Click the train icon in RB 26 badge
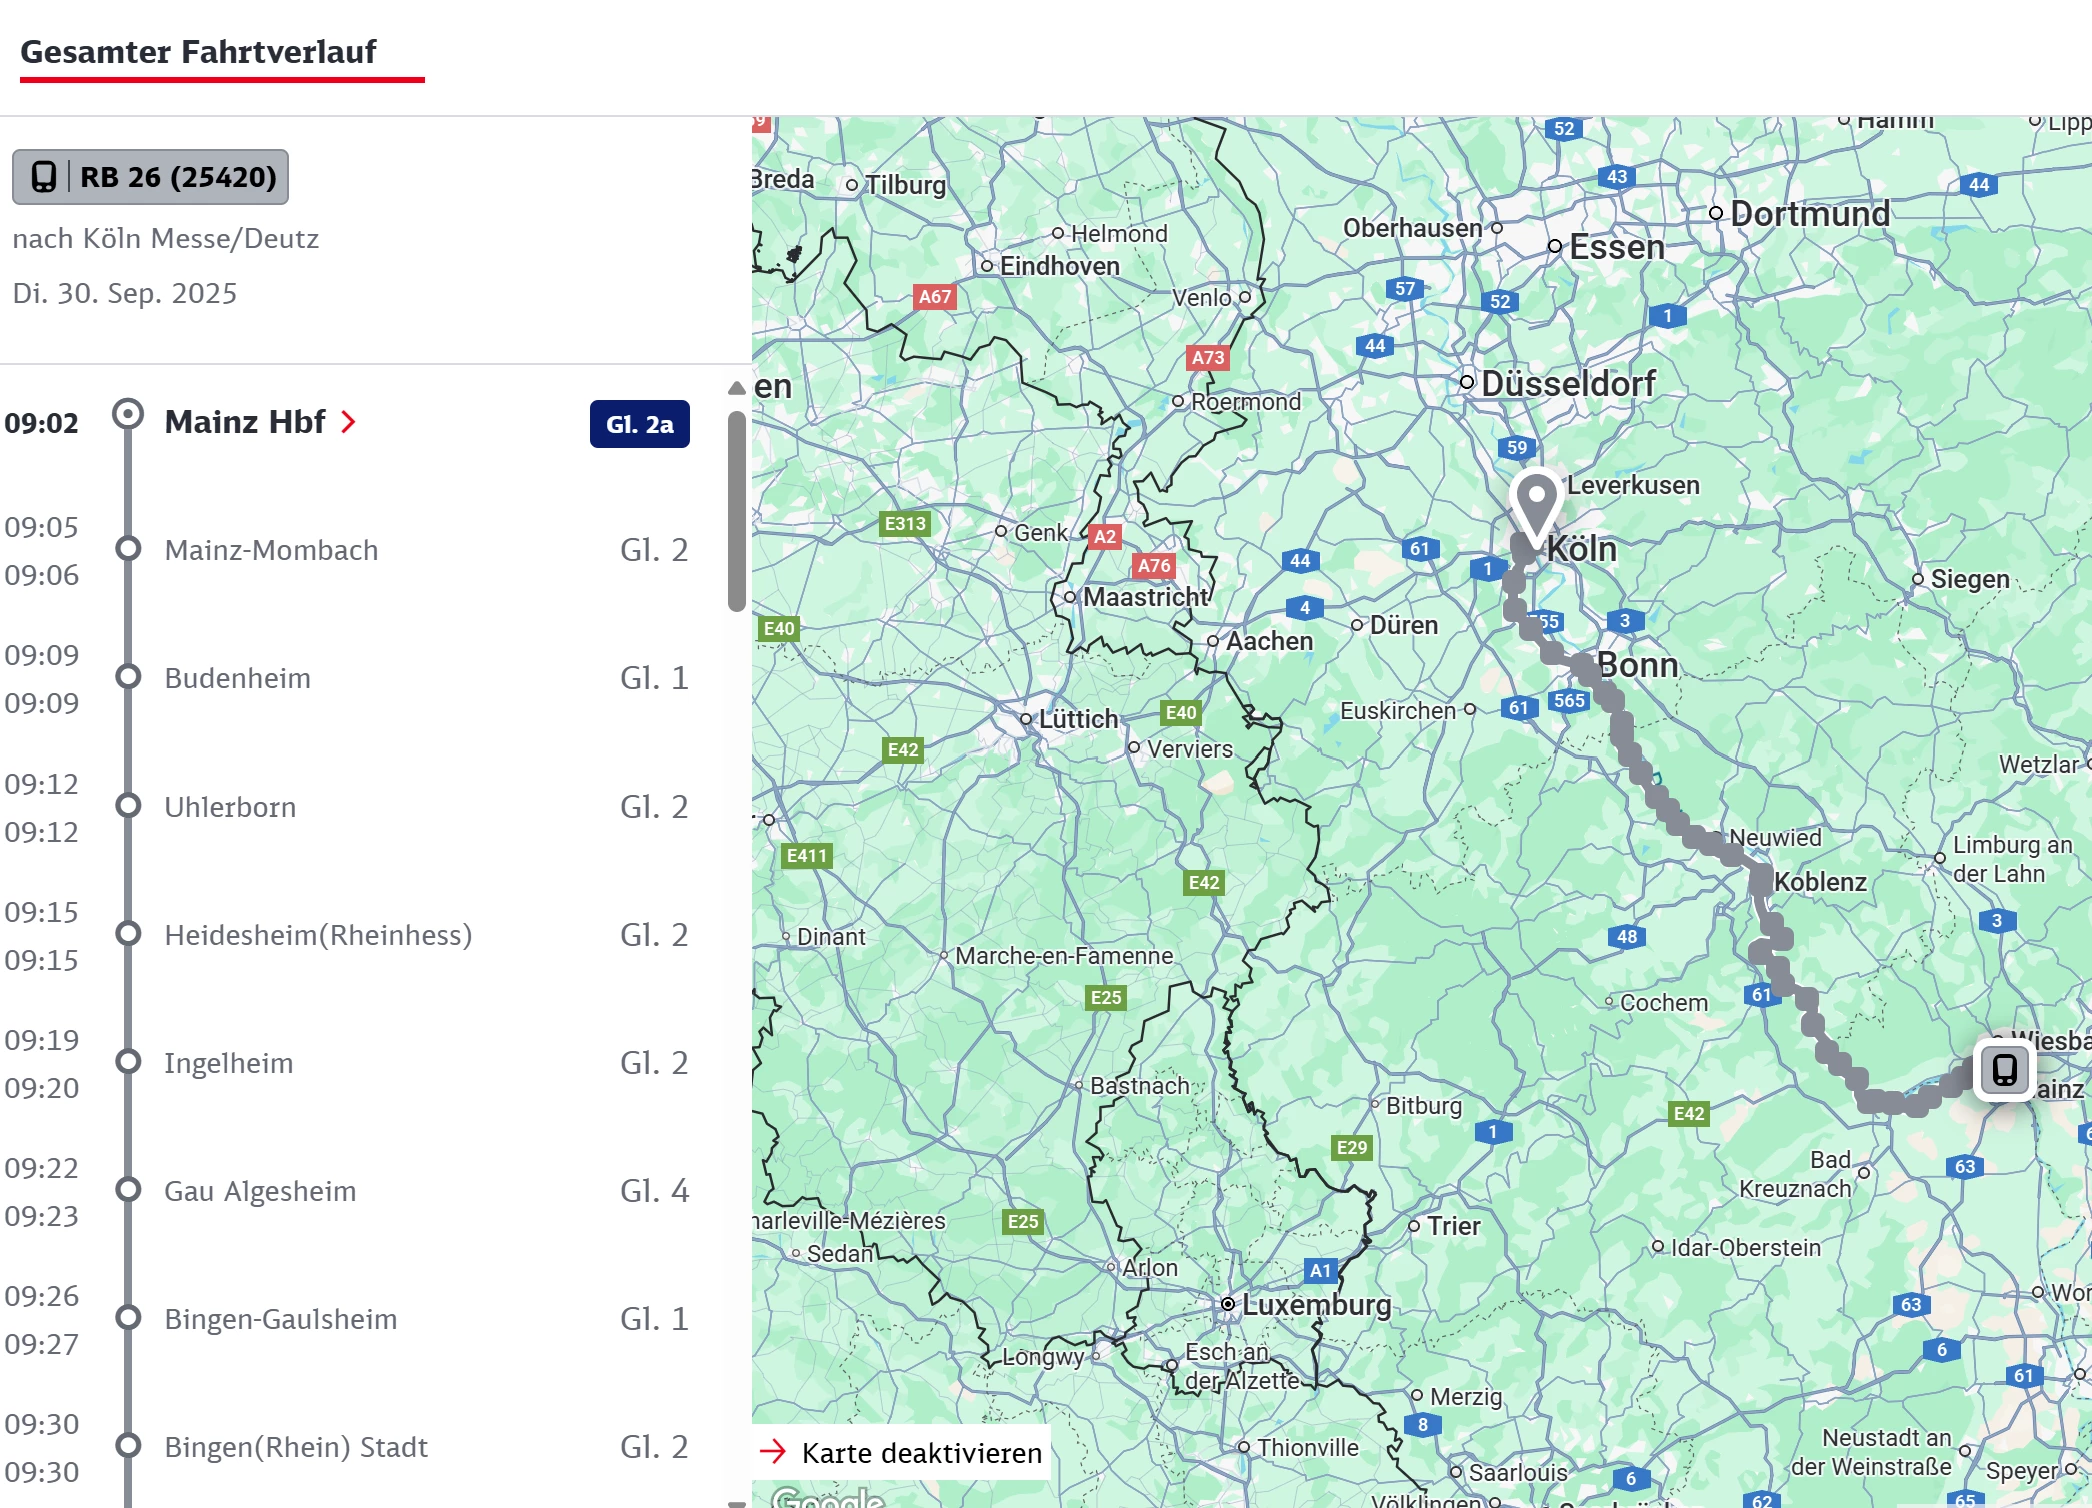The image size is (2092, 1508). [x=43, y=177]
